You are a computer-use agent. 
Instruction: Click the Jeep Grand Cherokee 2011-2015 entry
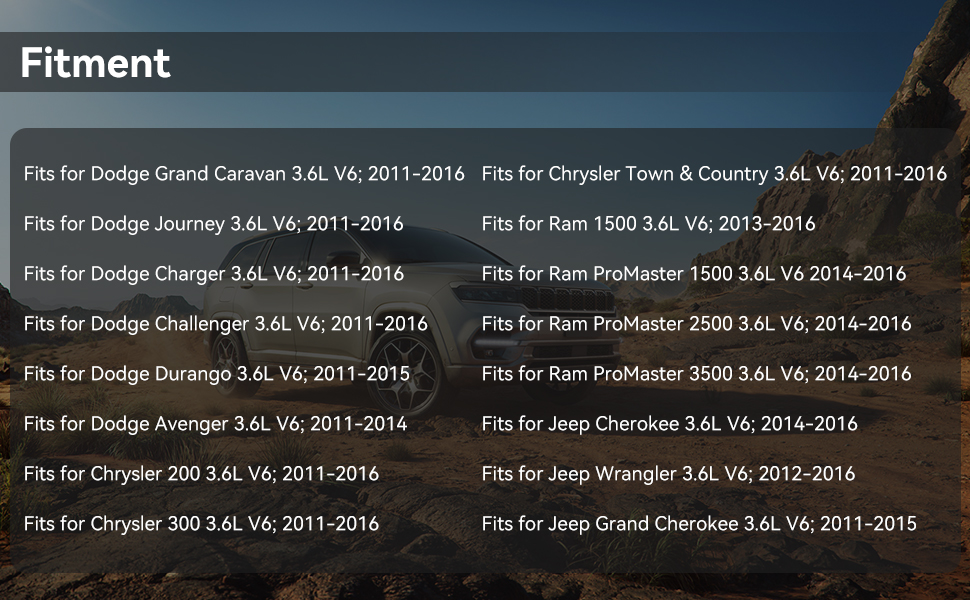point(699,524)
